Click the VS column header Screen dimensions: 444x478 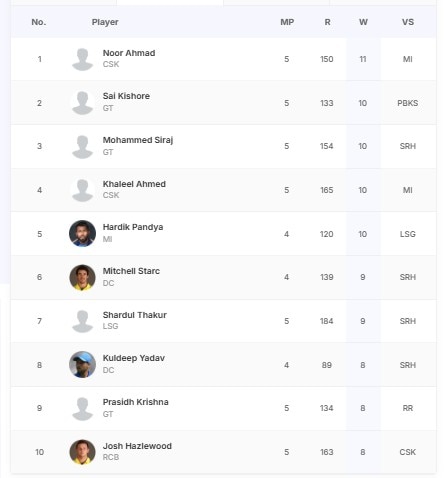click(408, 22)
